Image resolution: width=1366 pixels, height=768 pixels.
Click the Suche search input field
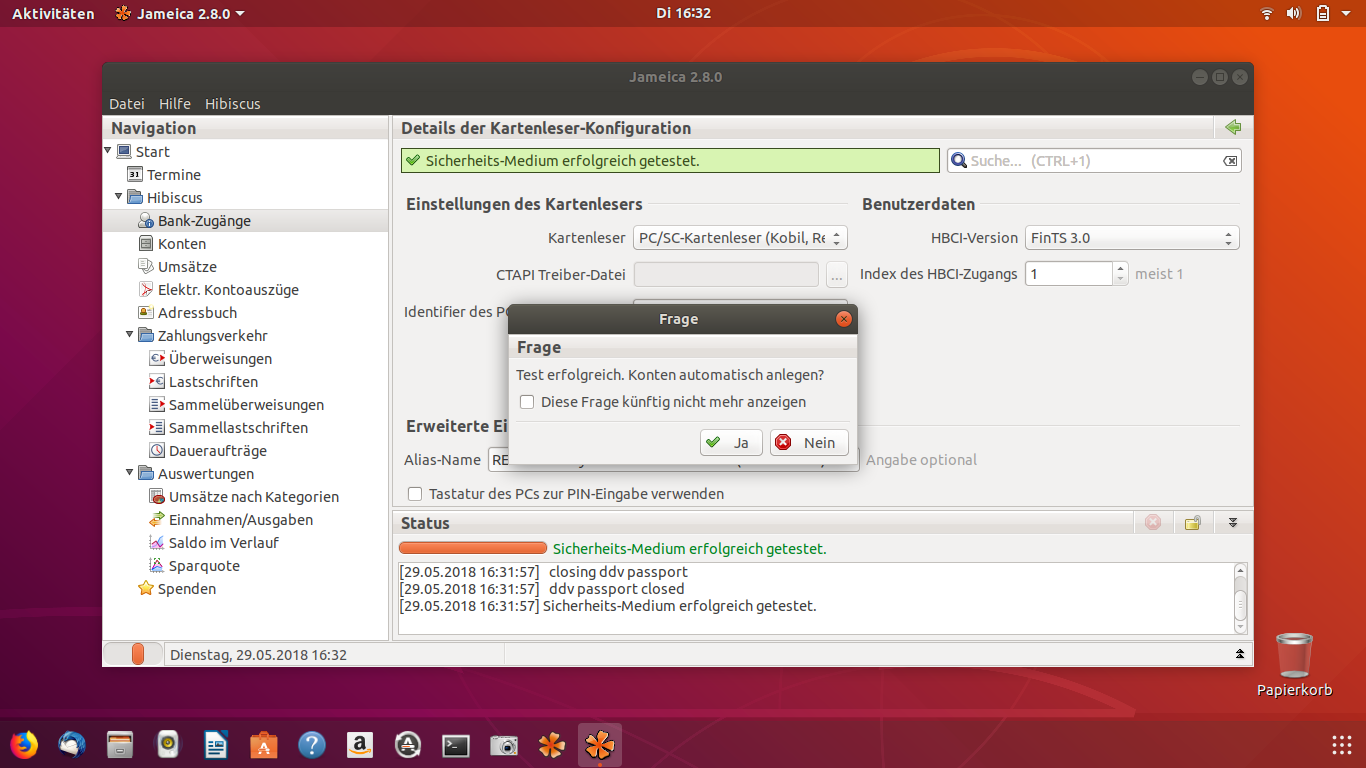[1094, 161]
